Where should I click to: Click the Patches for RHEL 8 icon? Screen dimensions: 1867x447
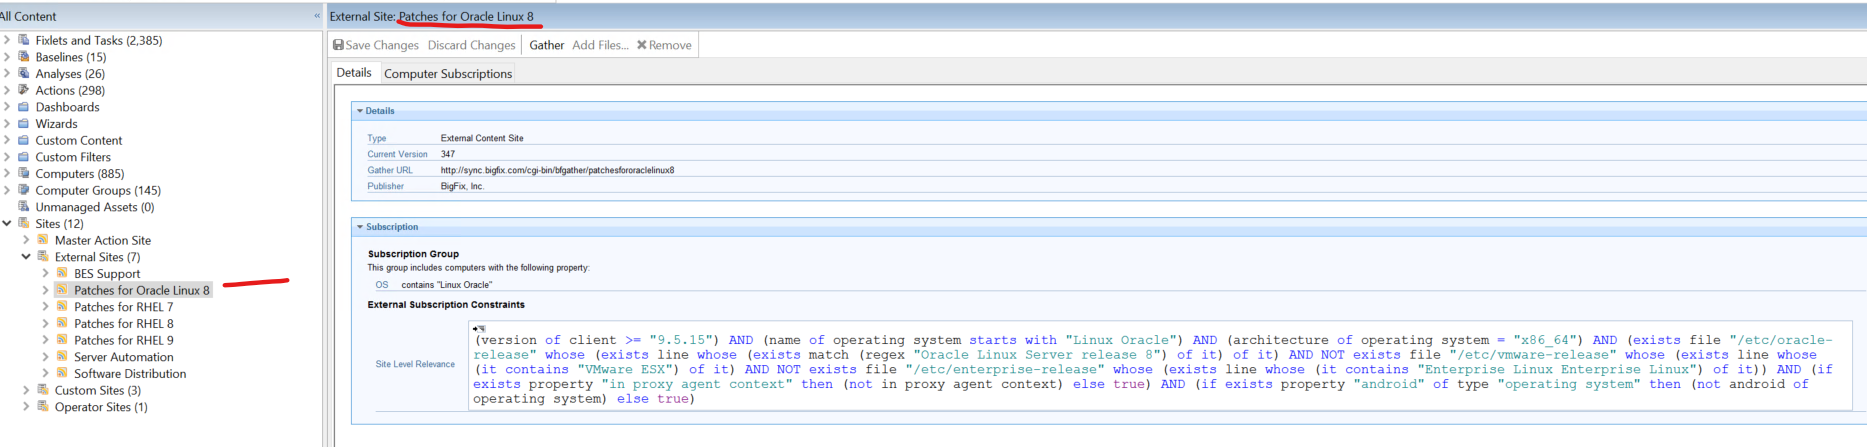click(62, 323)
